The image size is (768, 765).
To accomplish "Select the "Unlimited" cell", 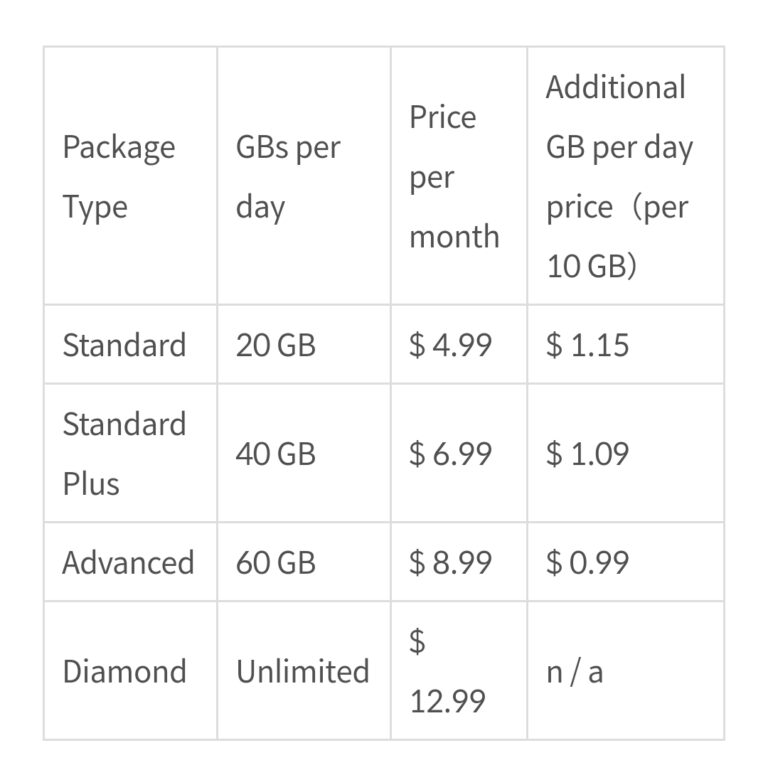I will pyautogui.click(x=302, y=670).
